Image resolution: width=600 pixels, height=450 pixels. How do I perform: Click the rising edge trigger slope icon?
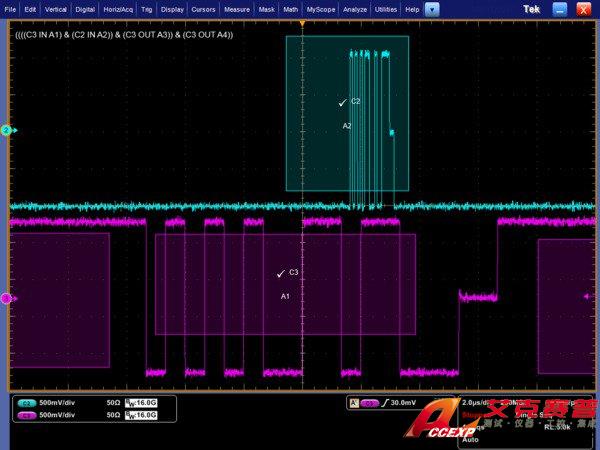click(386, 403)
